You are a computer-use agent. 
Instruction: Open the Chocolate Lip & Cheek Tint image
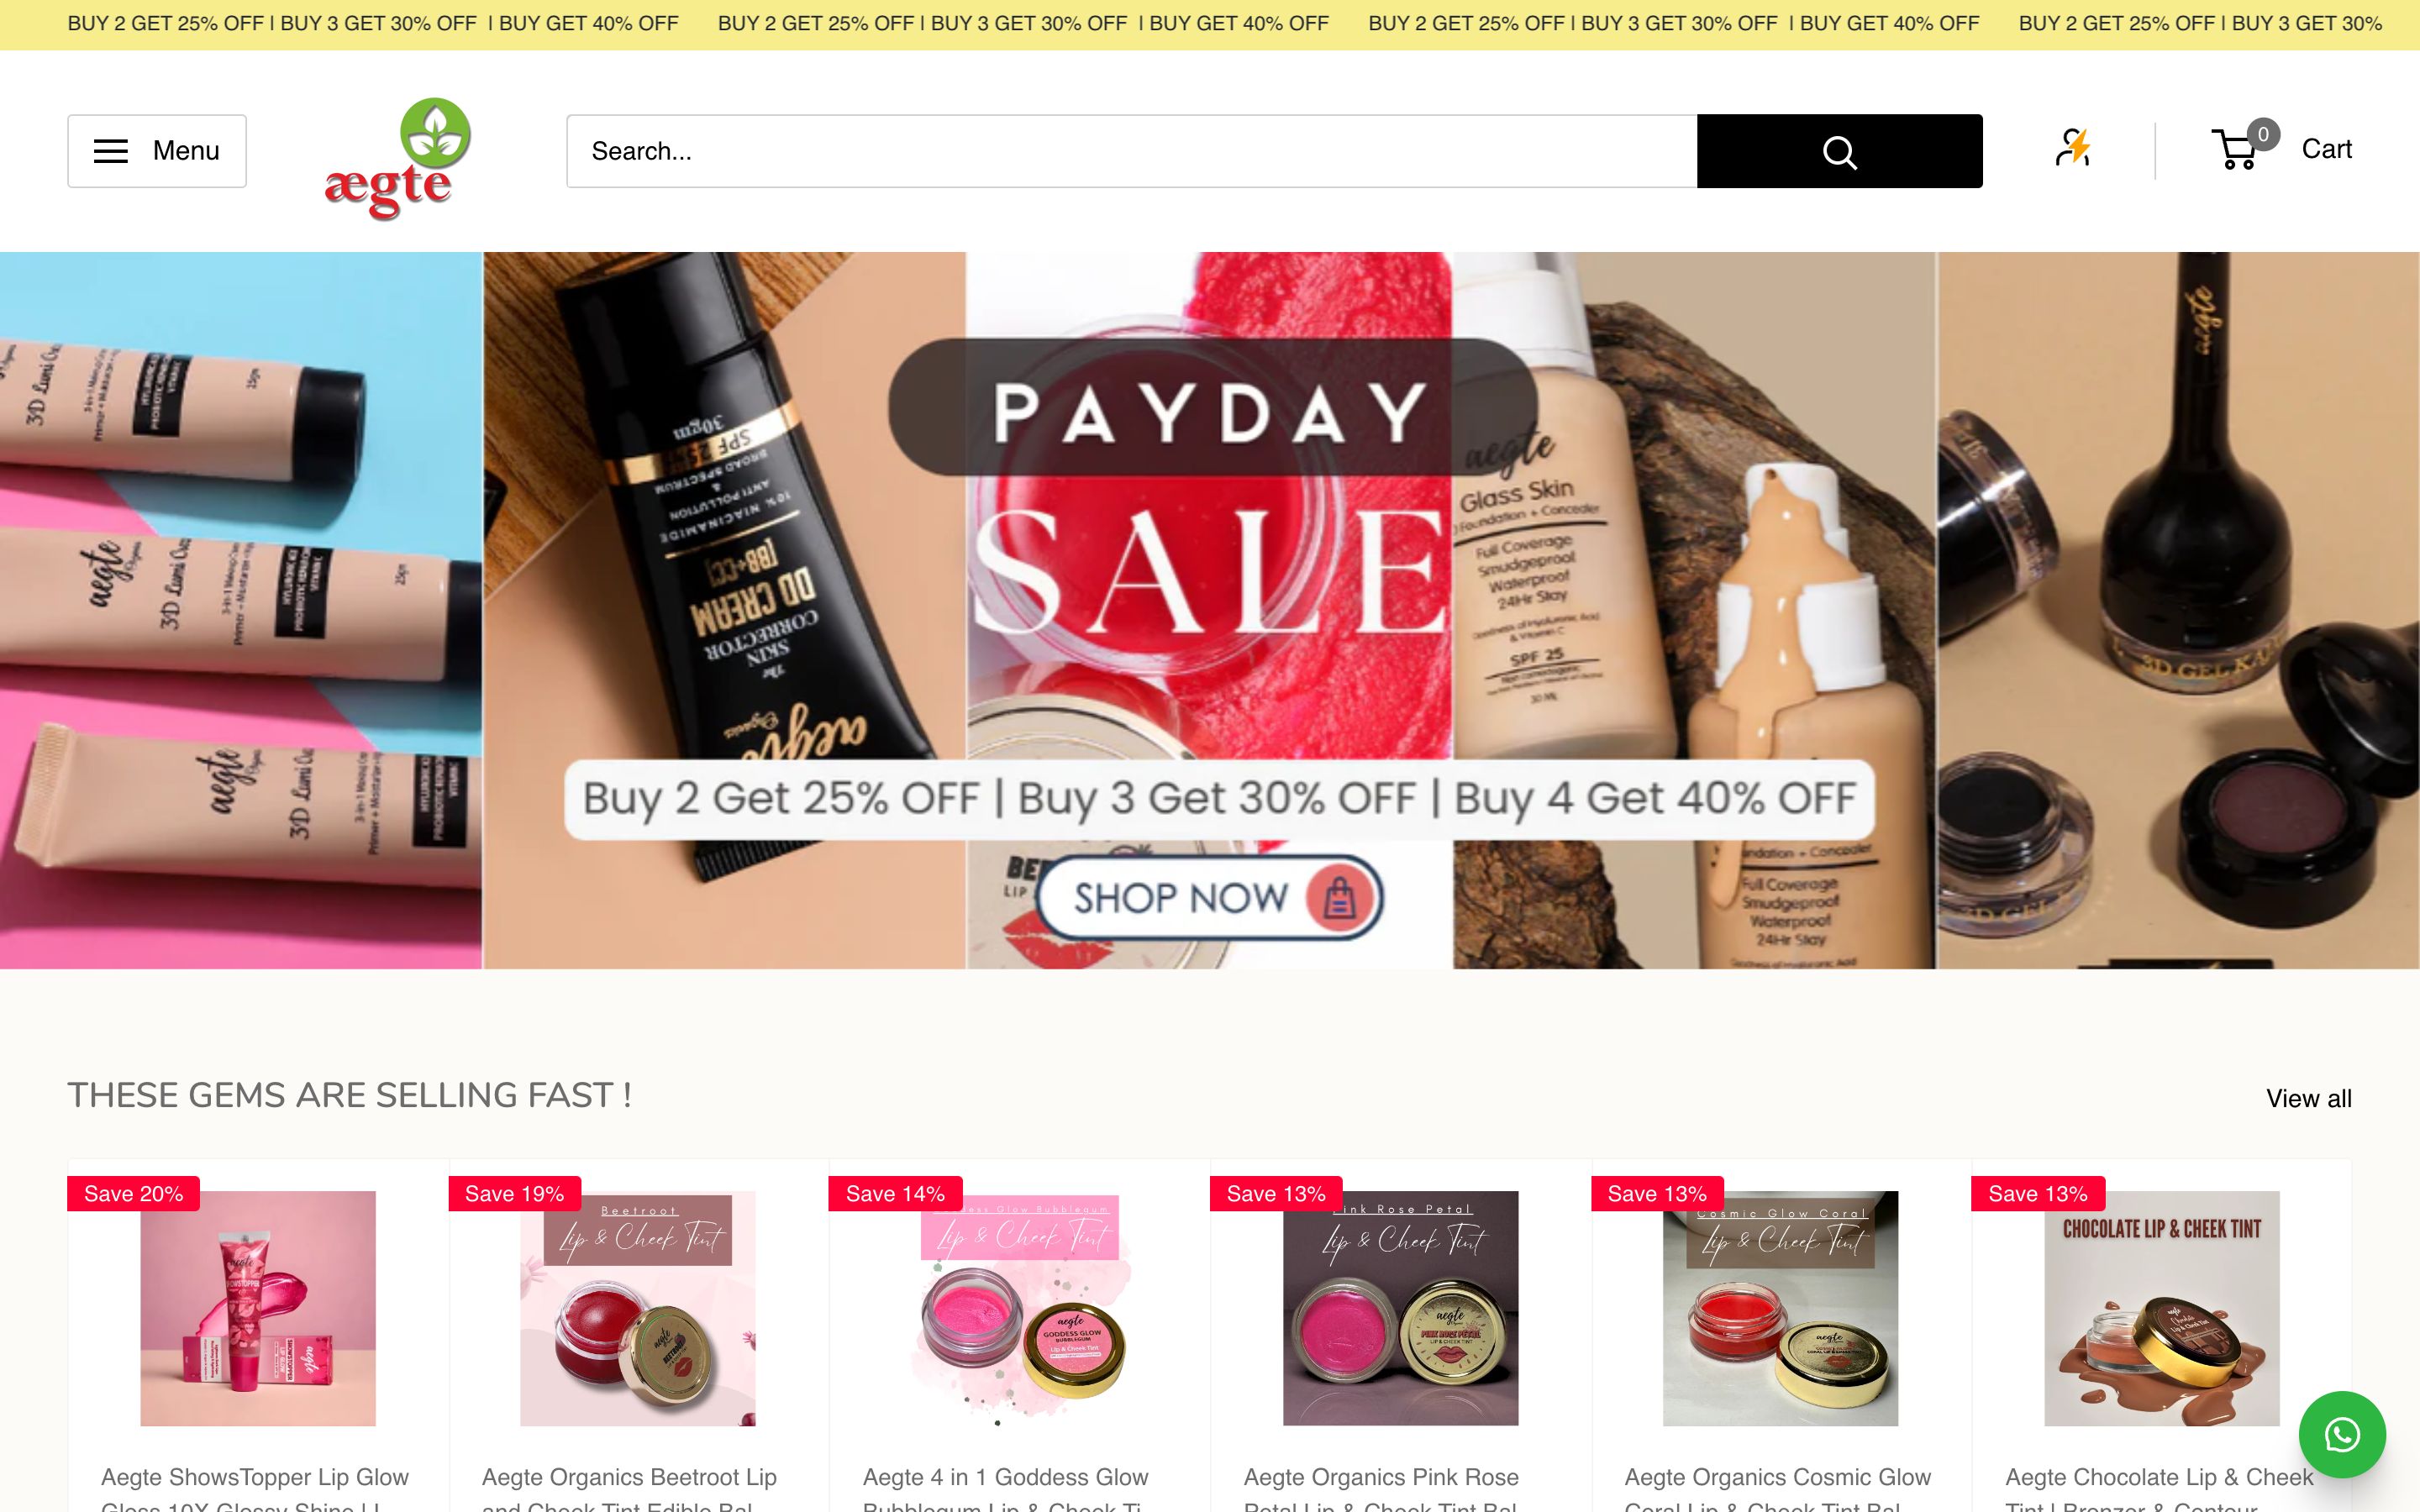(x=2161, y=1308)
